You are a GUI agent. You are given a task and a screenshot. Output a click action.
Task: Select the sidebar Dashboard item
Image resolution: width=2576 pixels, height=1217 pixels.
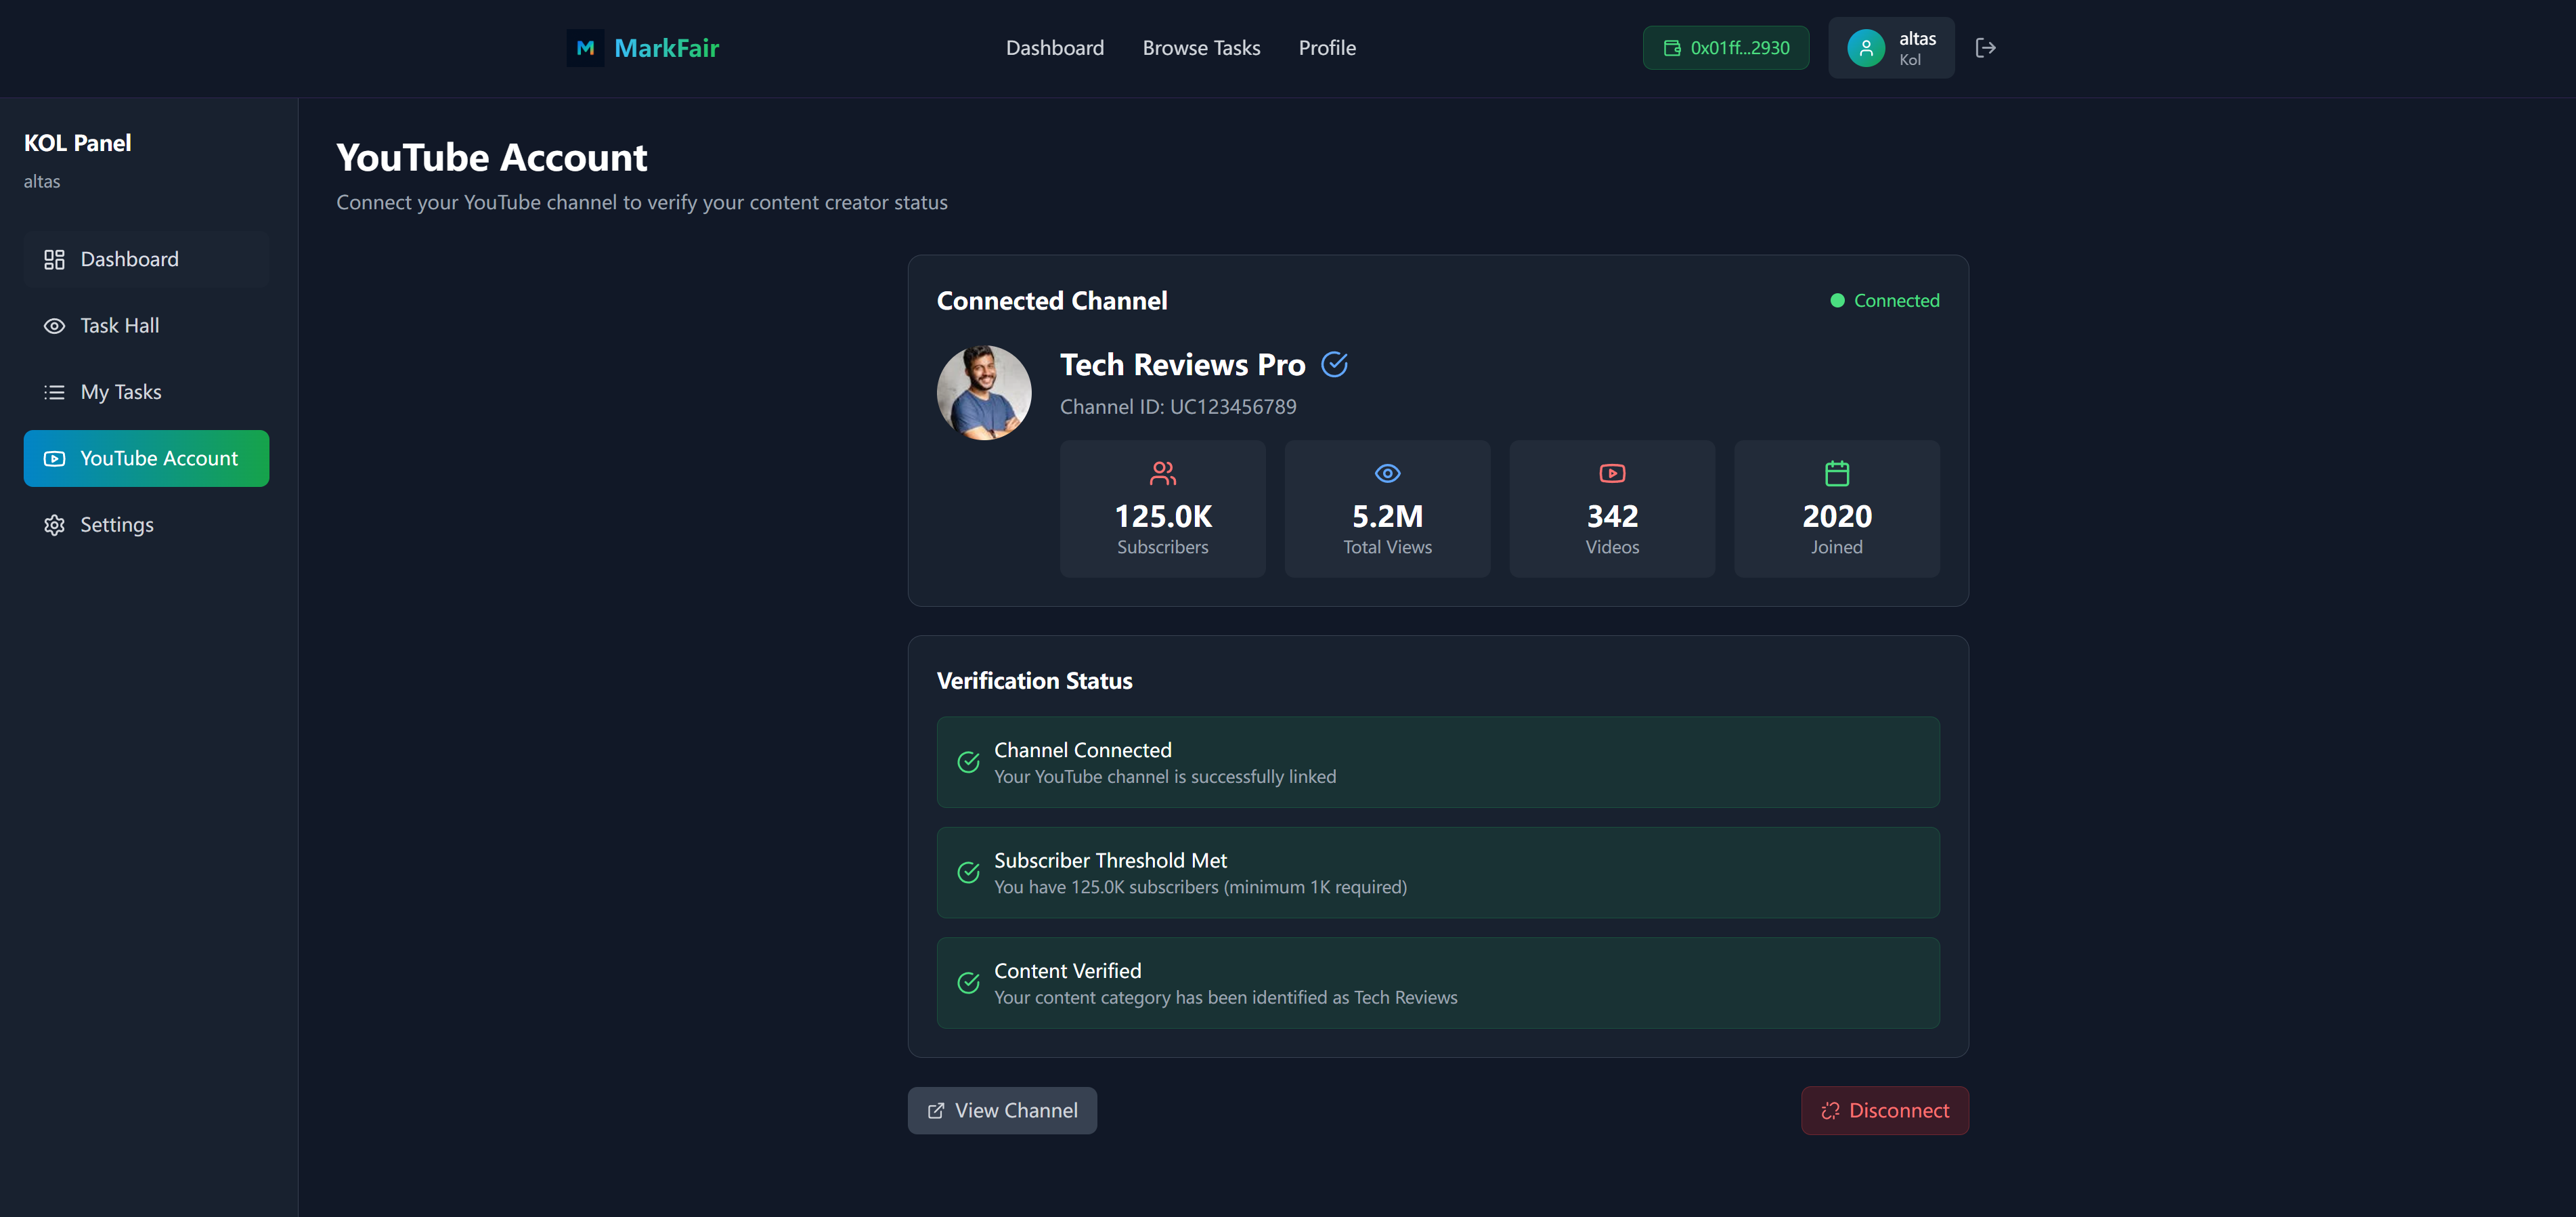pyautogui.click(x=129, y=260)
